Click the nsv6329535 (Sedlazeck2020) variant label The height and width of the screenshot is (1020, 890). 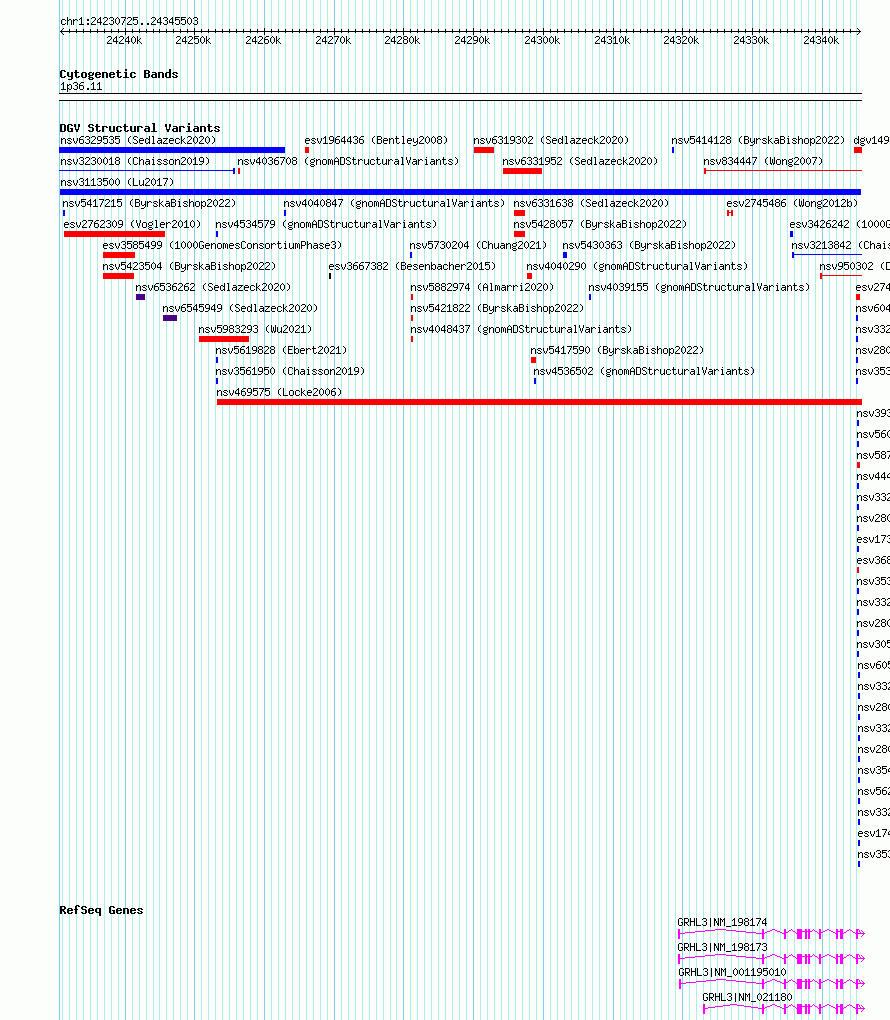tap(138, 140)
